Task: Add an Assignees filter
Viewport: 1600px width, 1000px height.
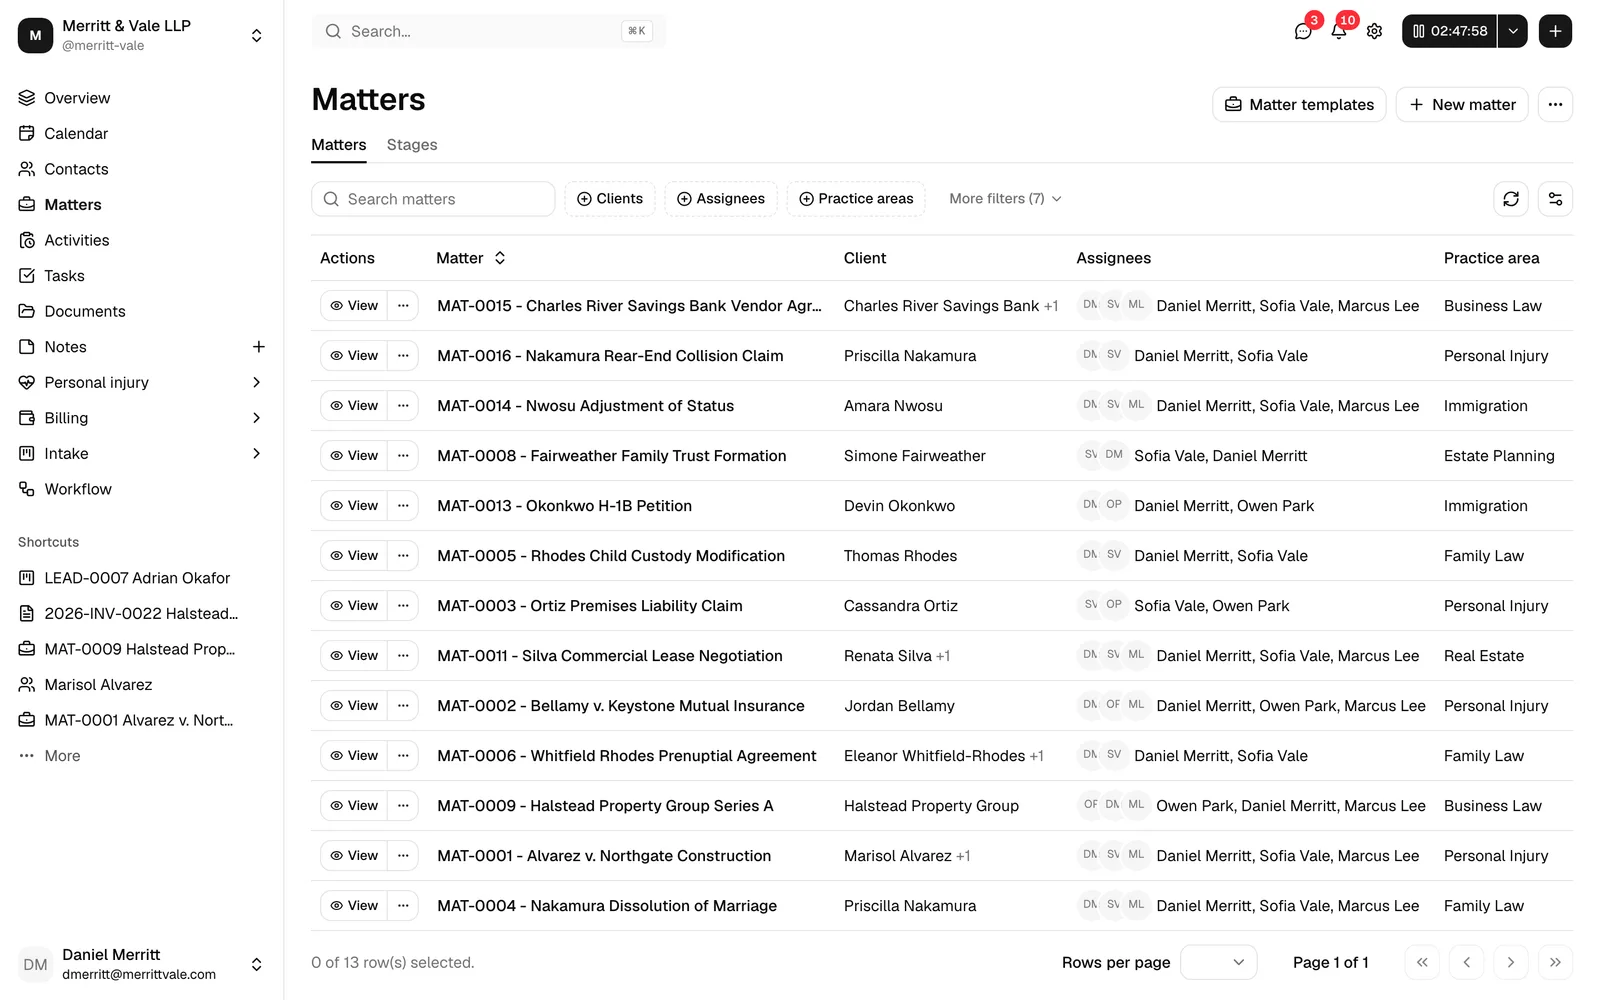Action: tap(721, 199)
